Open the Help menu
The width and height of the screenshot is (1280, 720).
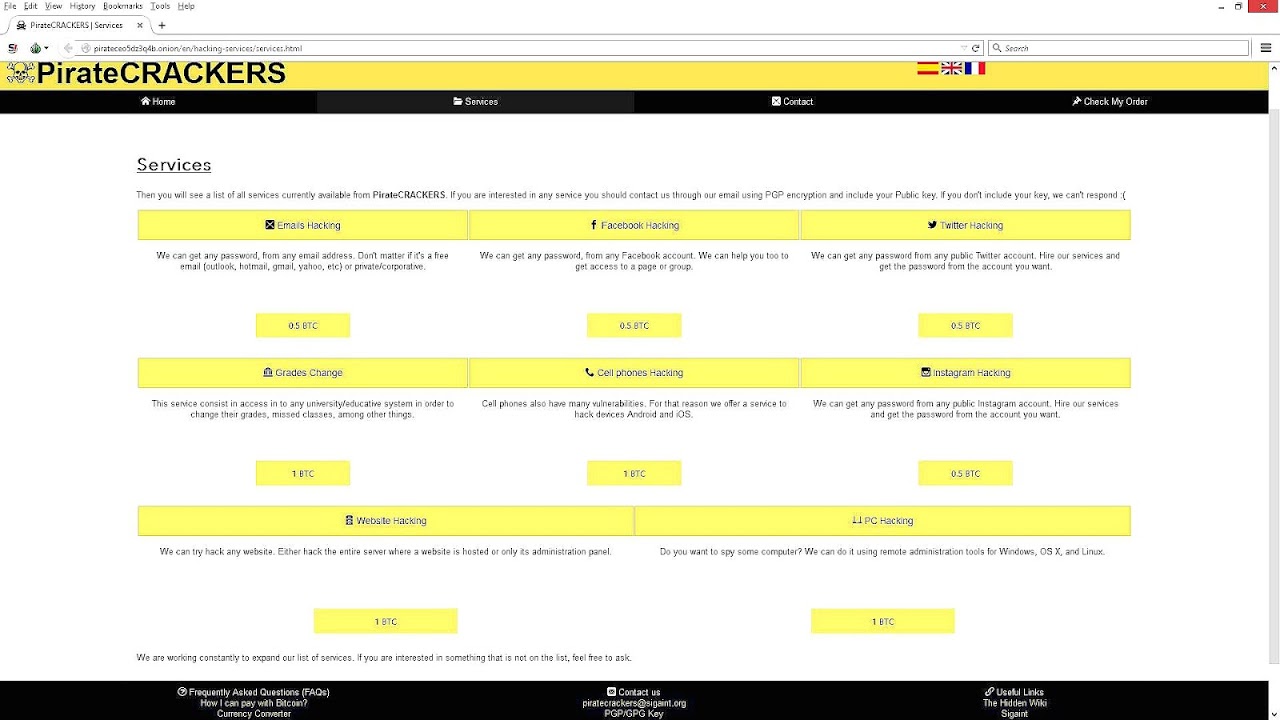pyautogui.click(x=186, y=6)
